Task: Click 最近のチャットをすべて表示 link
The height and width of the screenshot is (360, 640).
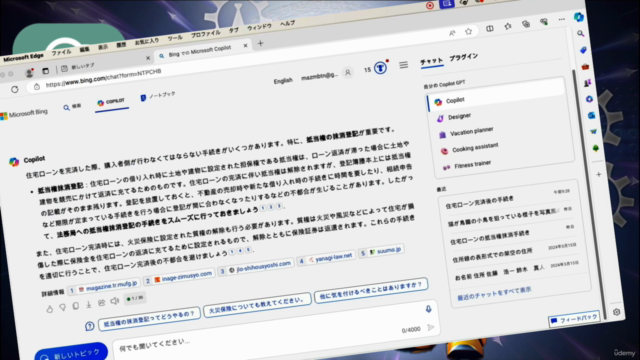Action: point(494,293)
